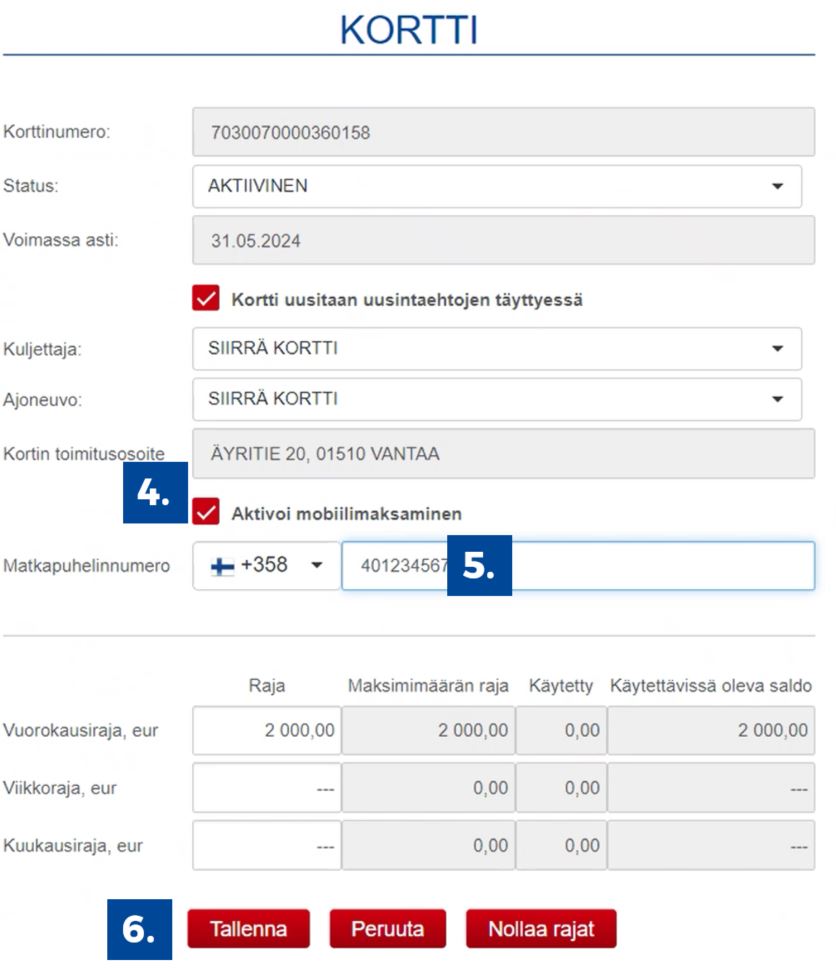Screen dimensions: 836x973
Task: Click the Raja column header
Action: 267,686
